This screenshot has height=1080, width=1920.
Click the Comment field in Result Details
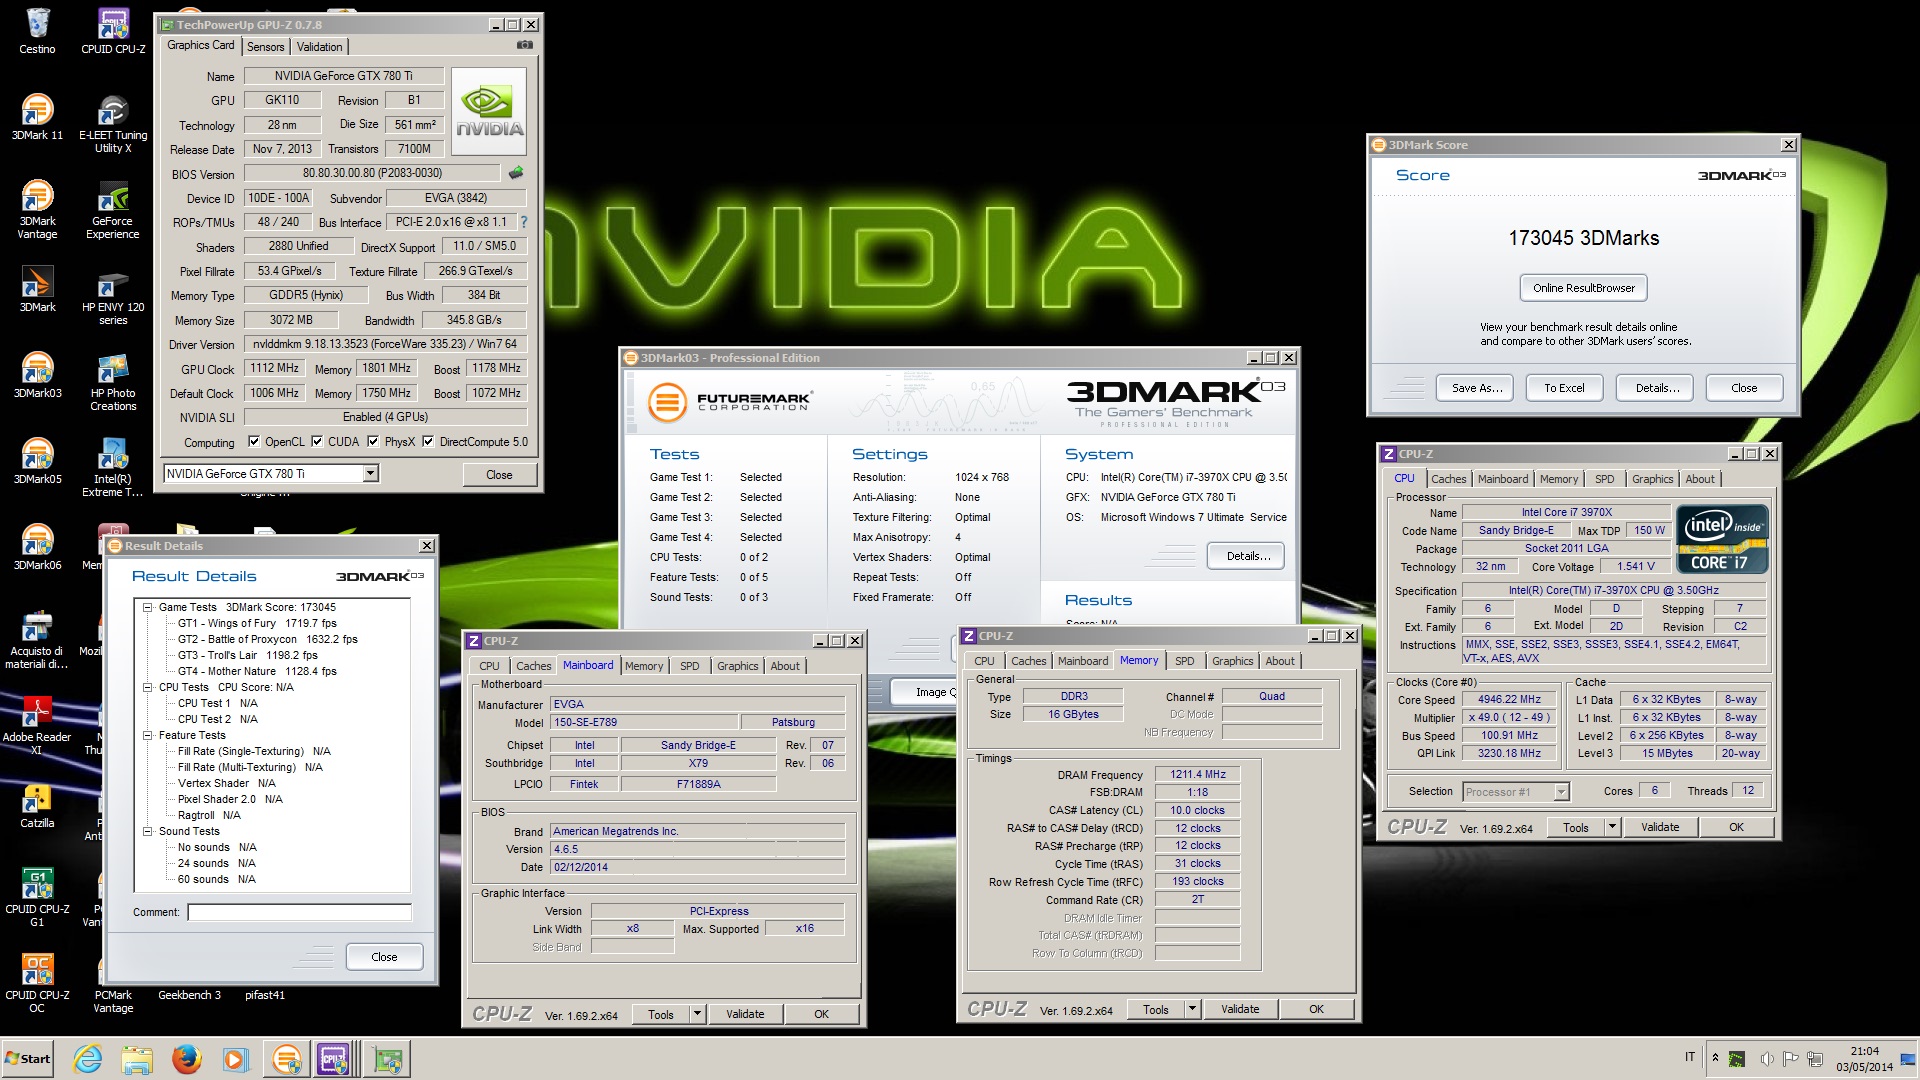[299, 912]
